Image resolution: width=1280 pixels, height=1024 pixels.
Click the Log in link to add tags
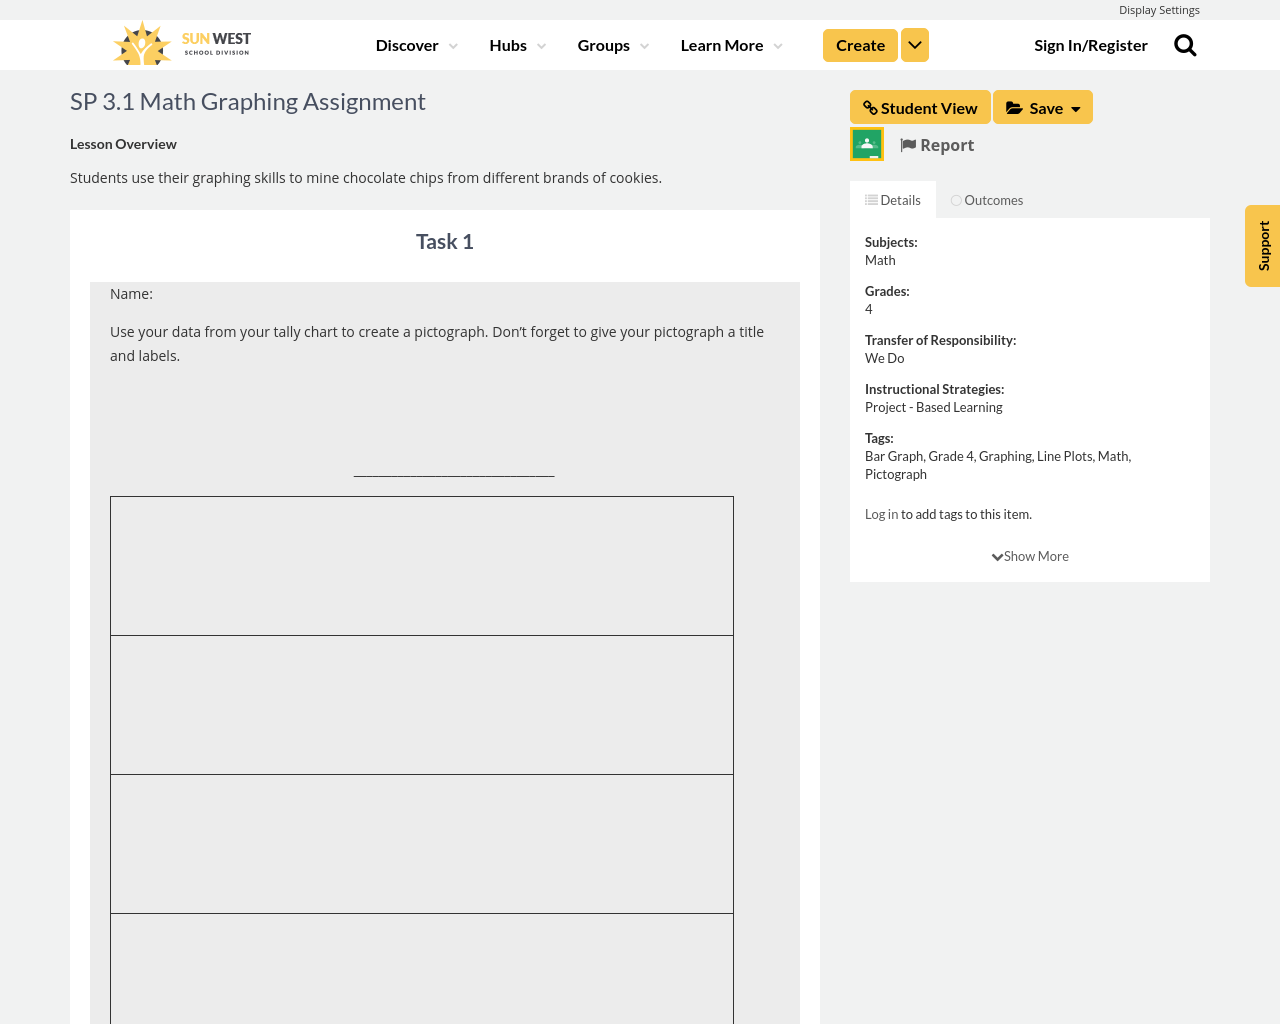[881, 512]
